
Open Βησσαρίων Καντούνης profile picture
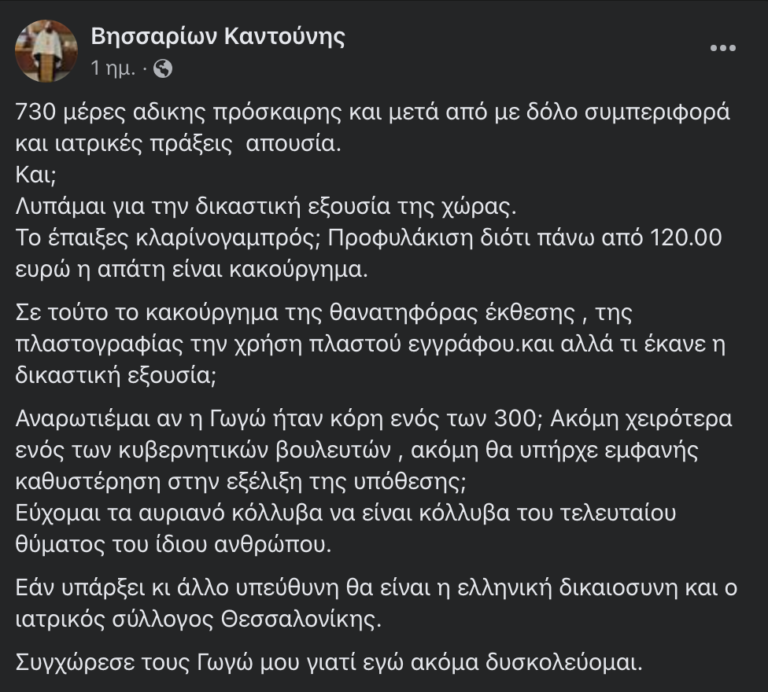[46, 50]
